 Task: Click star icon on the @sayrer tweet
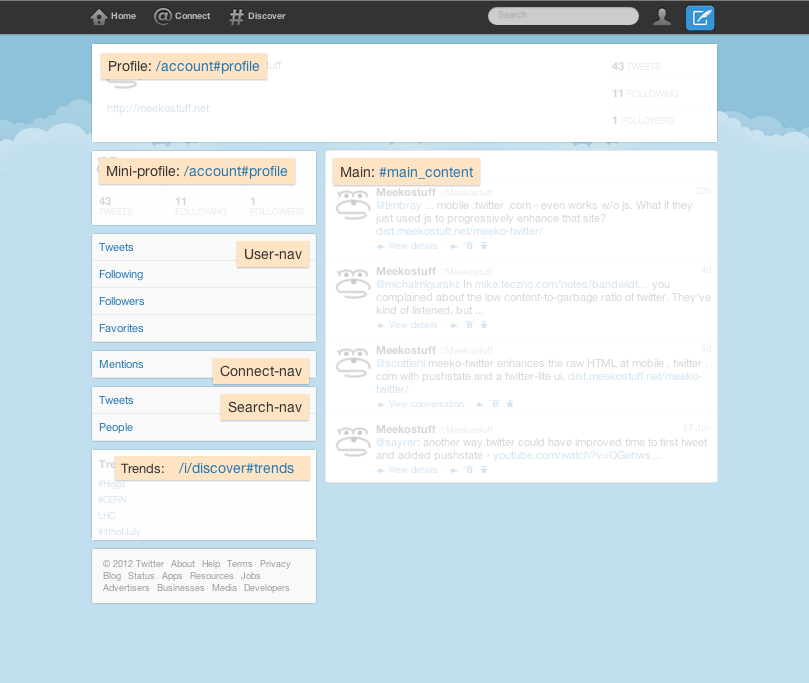click(x=484, y=470)
